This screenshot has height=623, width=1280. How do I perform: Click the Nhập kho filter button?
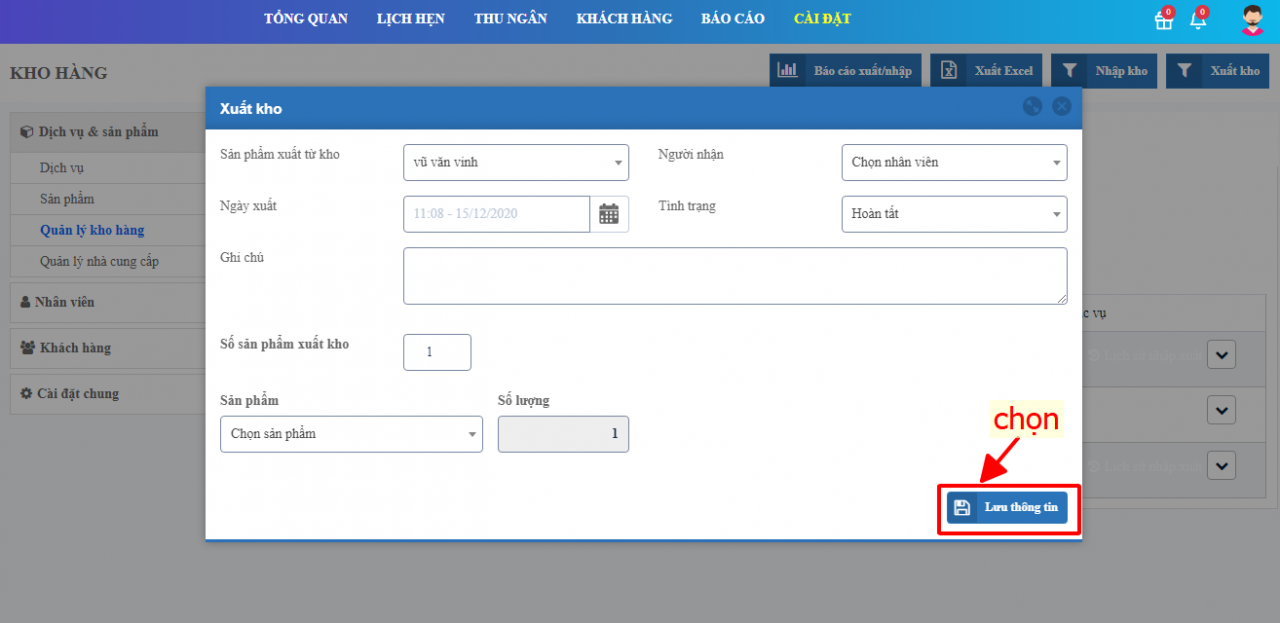coord(1104,71)
